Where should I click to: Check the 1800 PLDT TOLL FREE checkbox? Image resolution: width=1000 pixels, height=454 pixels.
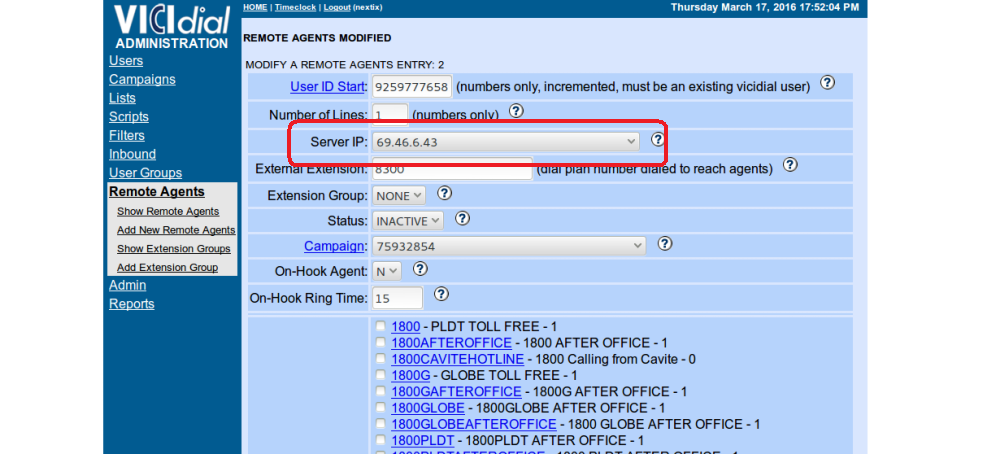[381, 326]
